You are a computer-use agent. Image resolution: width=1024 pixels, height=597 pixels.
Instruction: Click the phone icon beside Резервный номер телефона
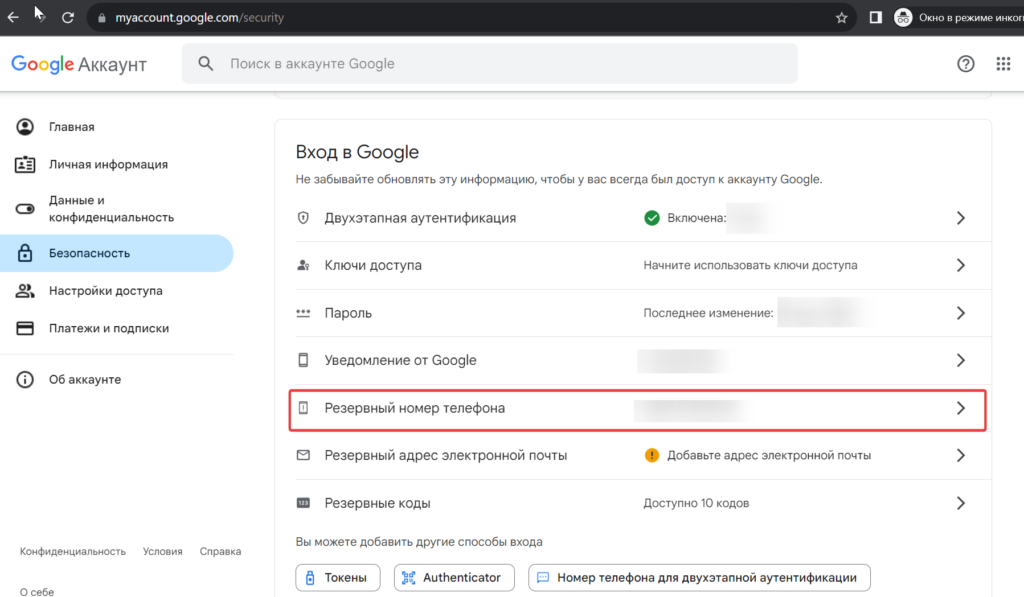pyautogui.click(x=303, y=408)
